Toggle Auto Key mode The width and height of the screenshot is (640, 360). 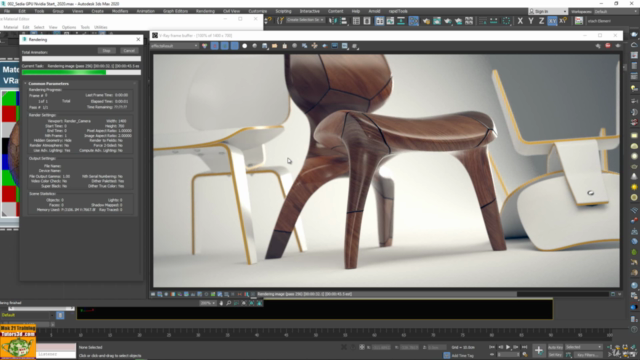click(x=555, y=347)
